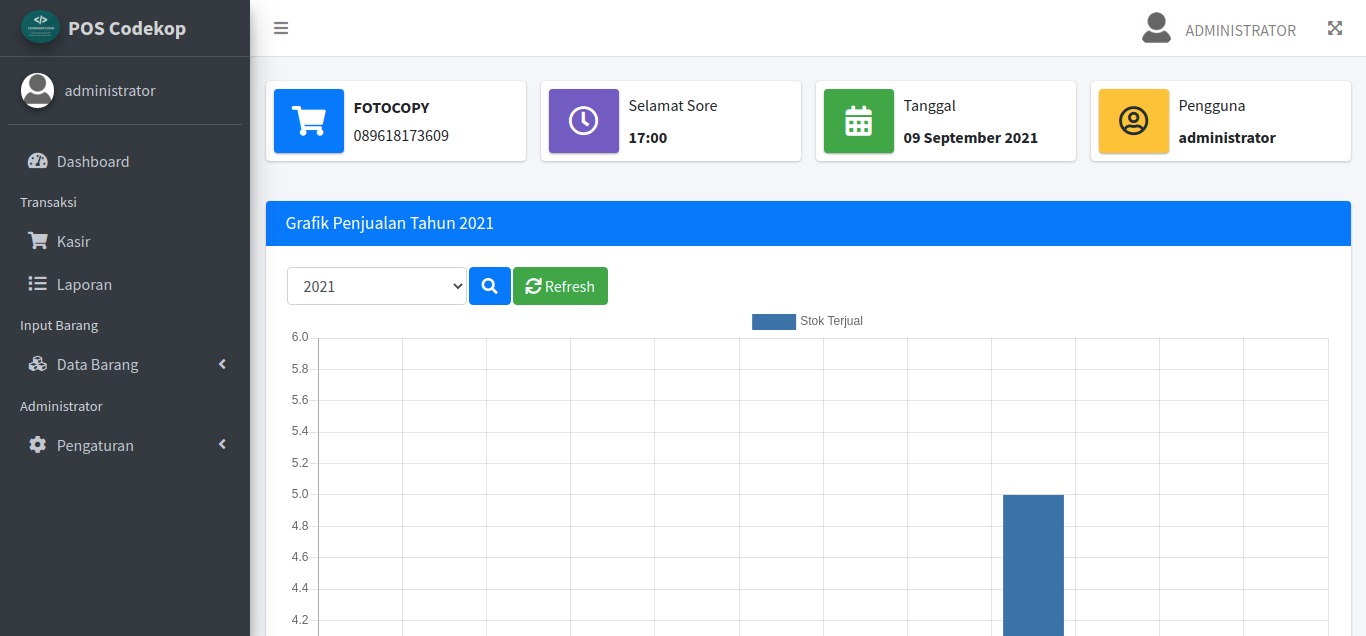The image size is (1366, 636).
Task: Toggle the Stok Terjual legend series
Action: pos(807,321)
